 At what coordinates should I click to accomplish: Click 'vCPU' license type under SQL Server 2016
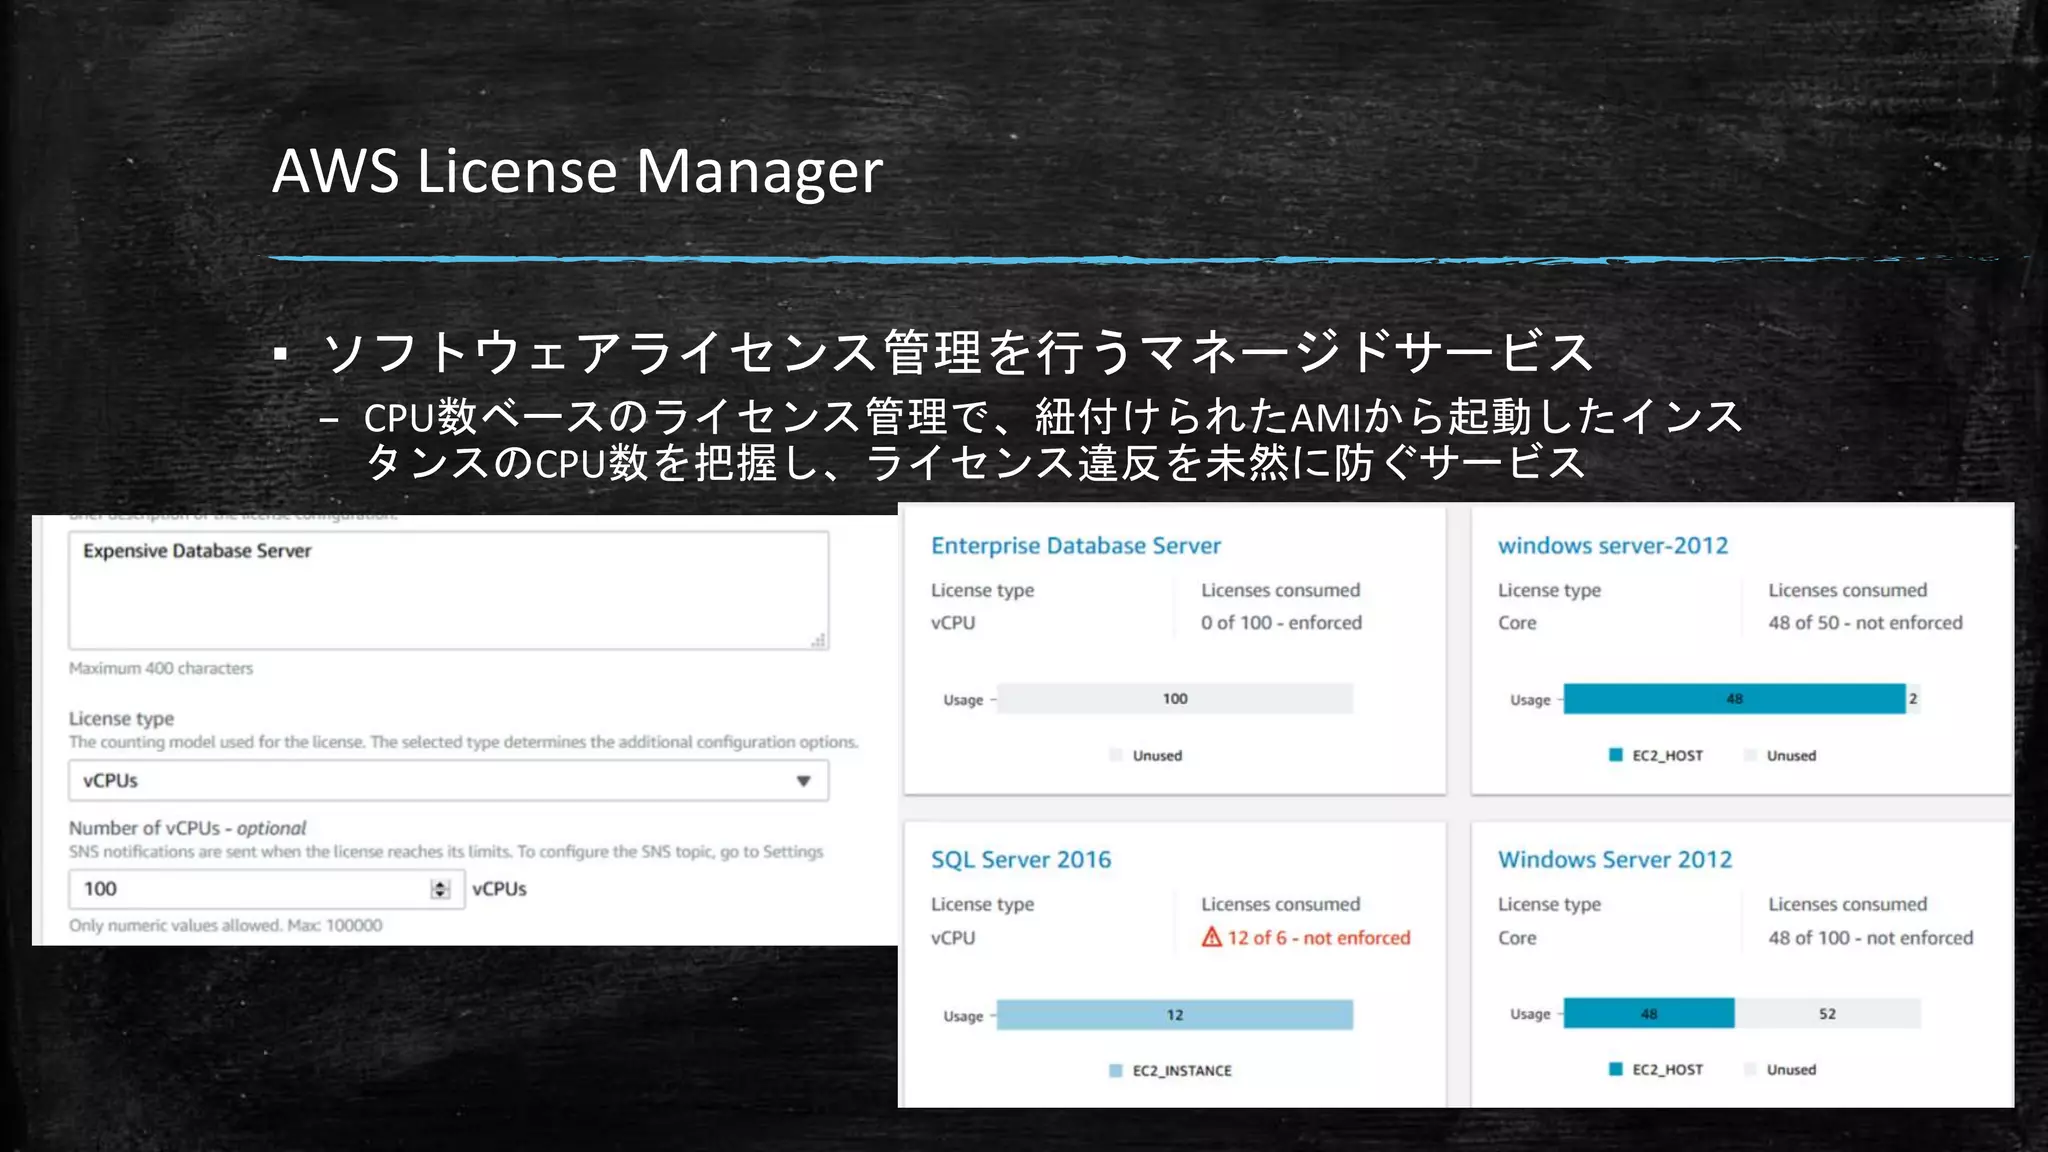pyautogui.click(x=952, y=938)
